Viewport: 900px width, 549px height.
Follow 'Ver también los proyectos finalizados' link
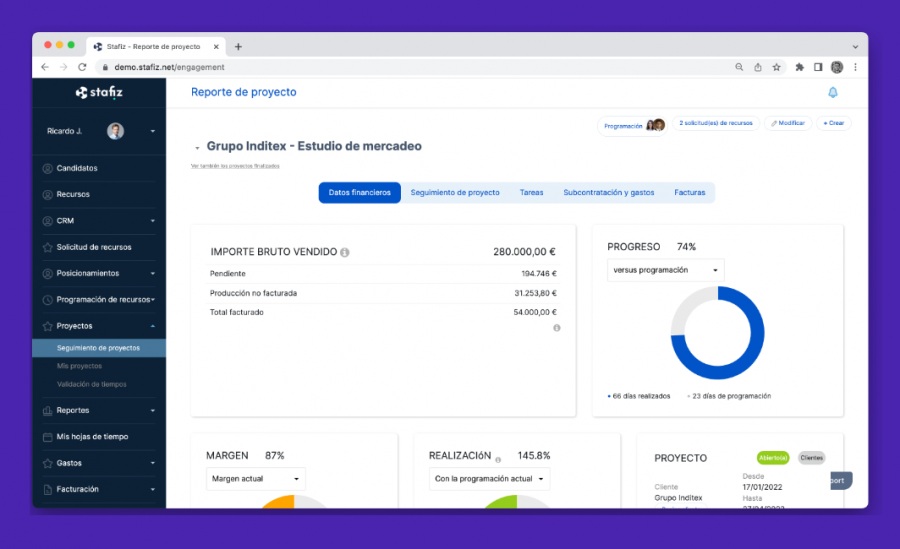(235, 166)
